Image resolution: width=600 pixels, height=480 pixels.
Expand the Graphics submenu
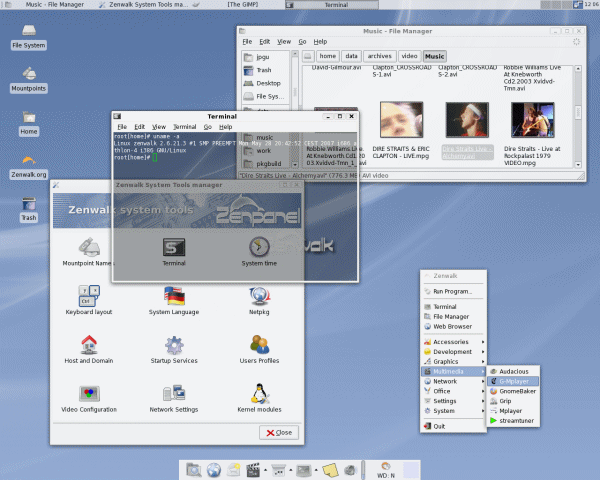click(x=452, y=361)
